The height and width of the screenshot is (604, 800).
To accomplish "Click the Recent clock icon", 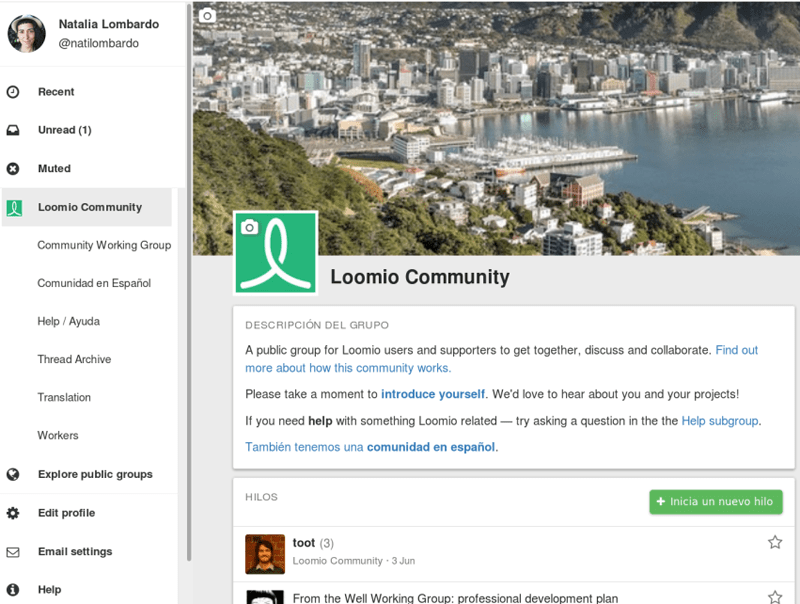I will click(x=13, y=92).
